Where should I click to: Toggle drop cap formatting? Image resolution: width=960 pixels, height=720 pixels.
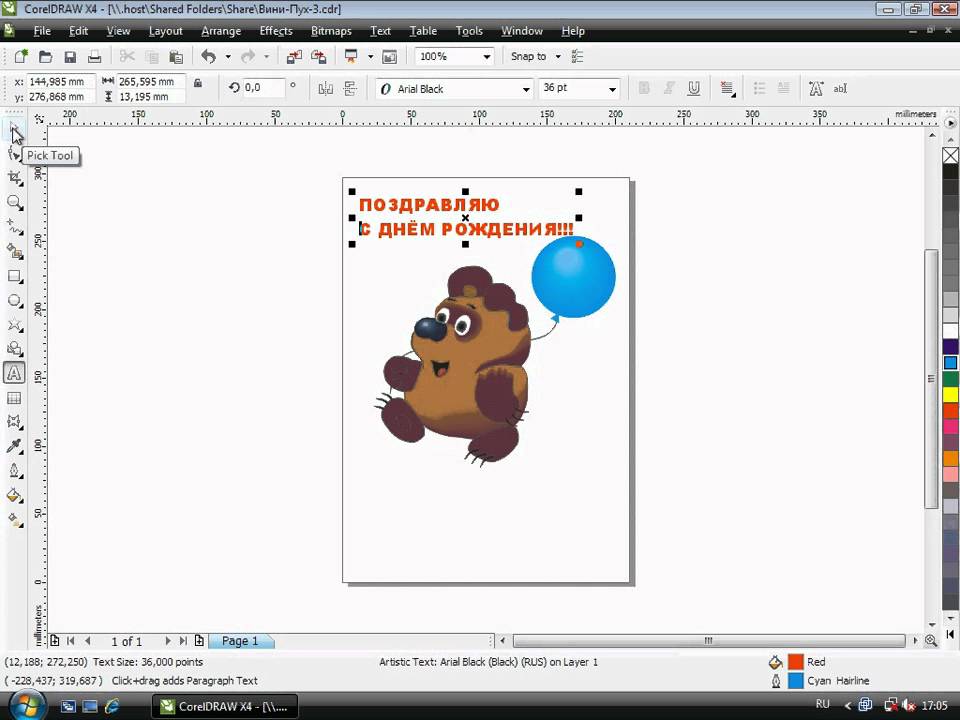pos(784,88)
